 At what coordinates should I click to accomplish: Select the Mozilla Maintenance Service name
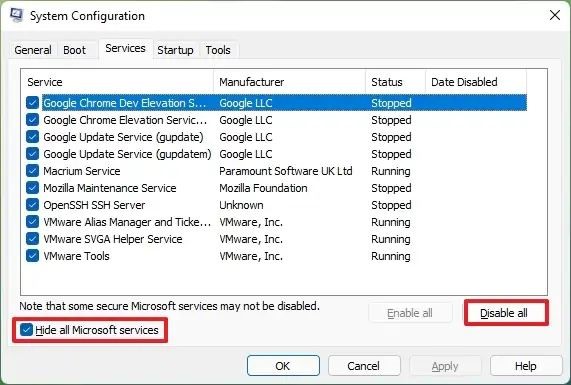coord(110,188)
